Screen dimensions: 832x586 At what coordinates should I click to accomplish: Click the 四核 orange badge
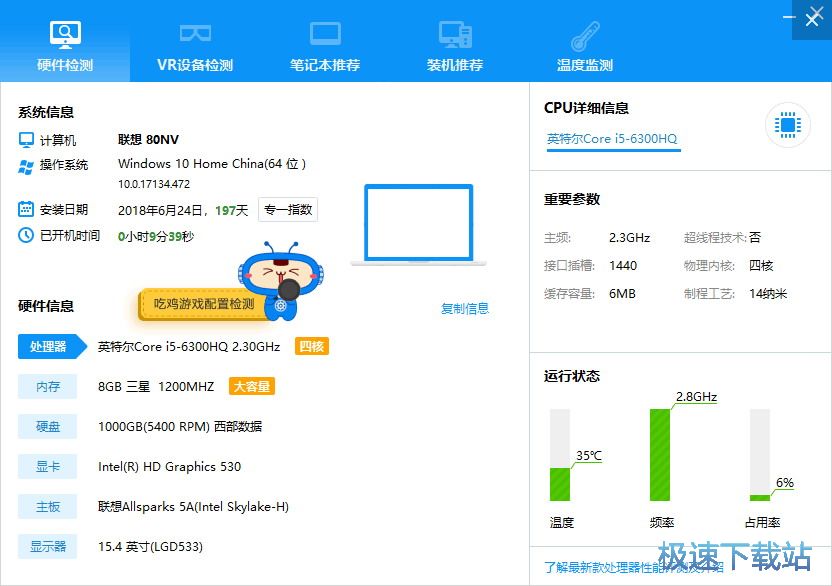coord(311,347)
